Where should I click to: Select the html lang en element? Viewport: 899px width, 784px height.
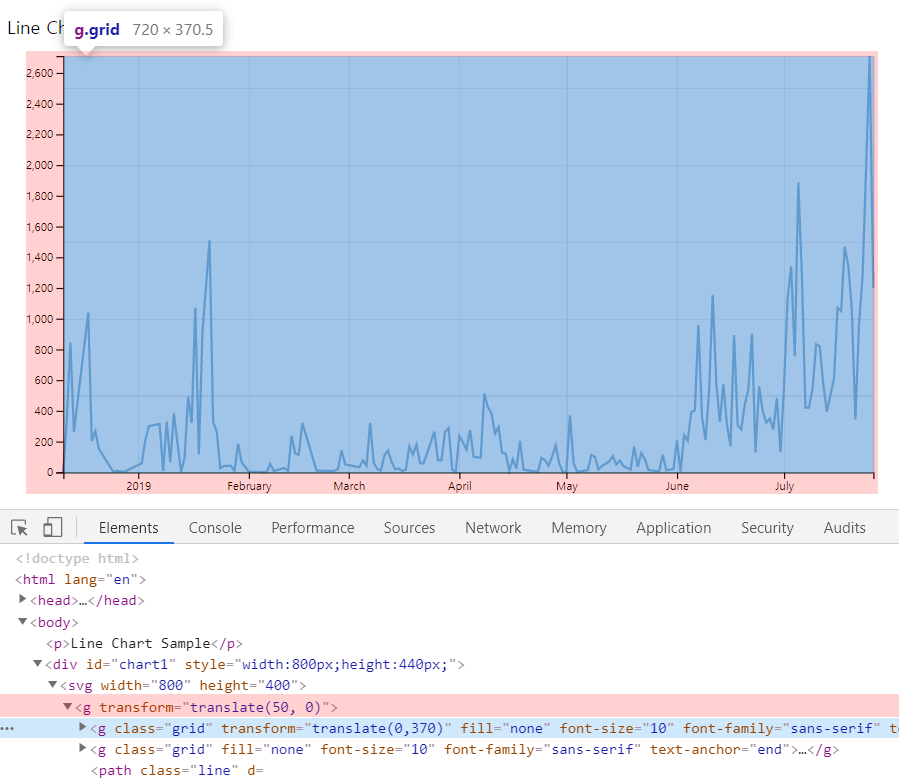click(81, 579)
